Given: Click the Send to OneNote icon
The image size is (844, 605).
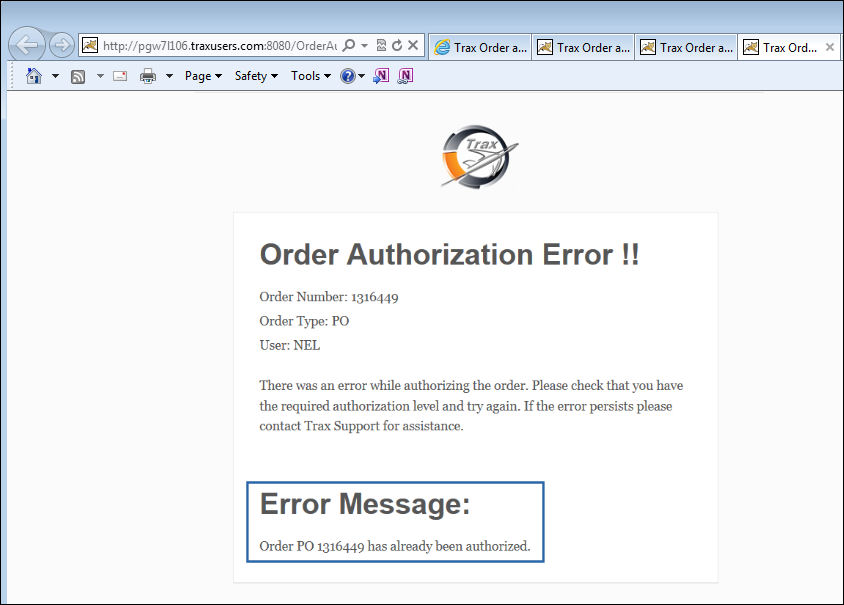Looking at the screenshot, I should 381,76.
